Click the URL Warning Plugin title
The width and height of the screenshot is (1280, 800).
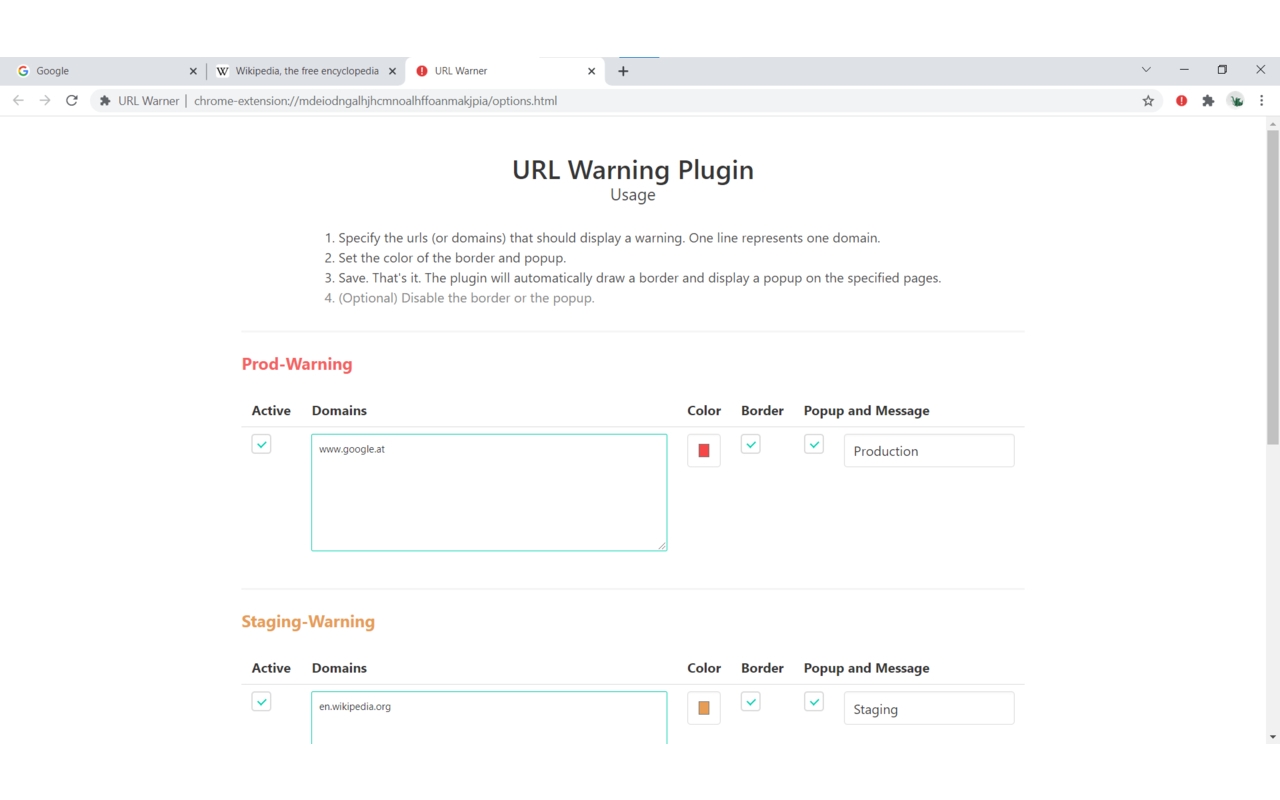633,170
